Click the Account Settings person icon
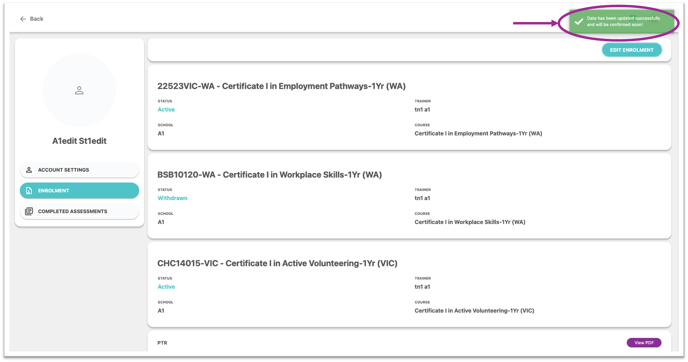This screenshot has width=688, height=362. [x=29, y=170]
